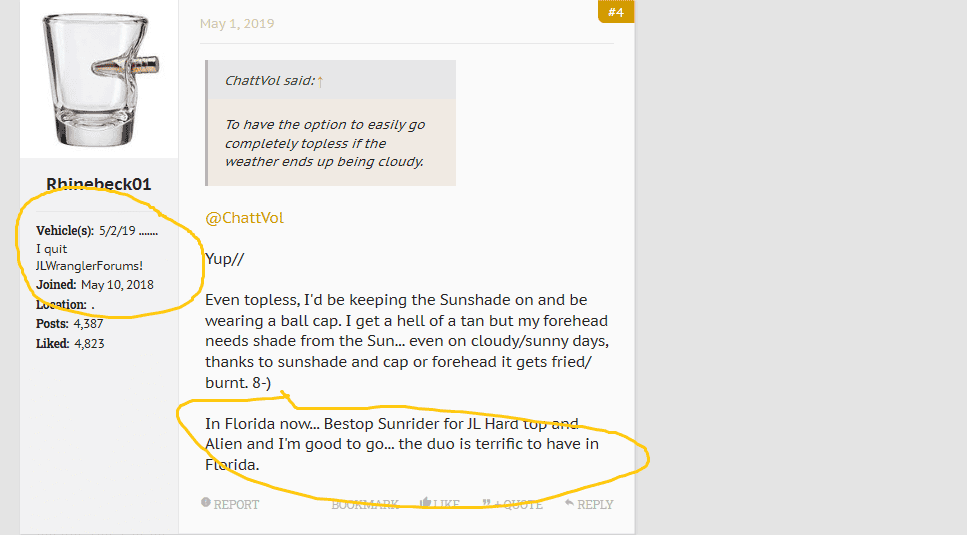The height and width of the screenshot is (535, 967).
Task: Click the 'Liked: 4,823' count
Action: 70,343
